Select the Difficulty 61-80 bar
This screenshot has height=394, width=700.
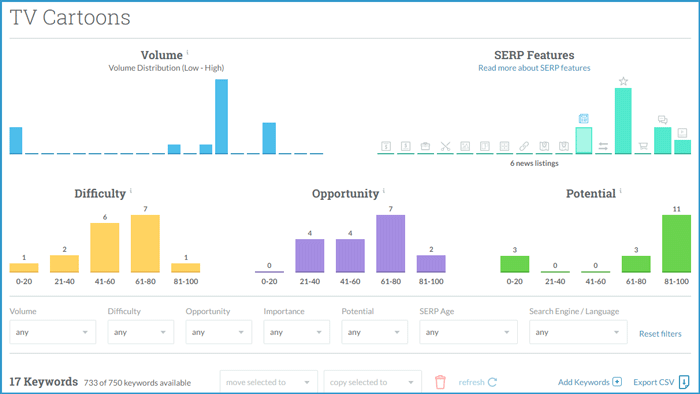145,244
